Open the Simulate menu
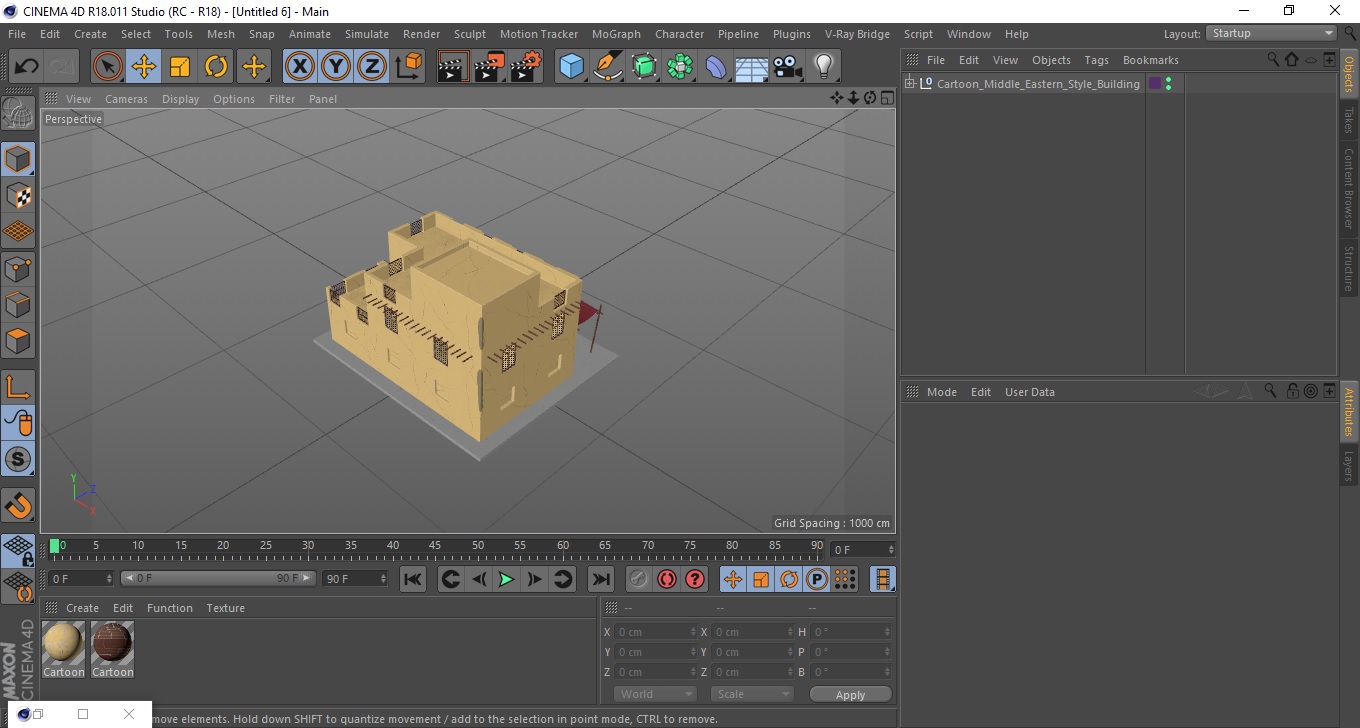Image resolution: width=1360 pixels, height=728 pixels. tap(367, 34)
